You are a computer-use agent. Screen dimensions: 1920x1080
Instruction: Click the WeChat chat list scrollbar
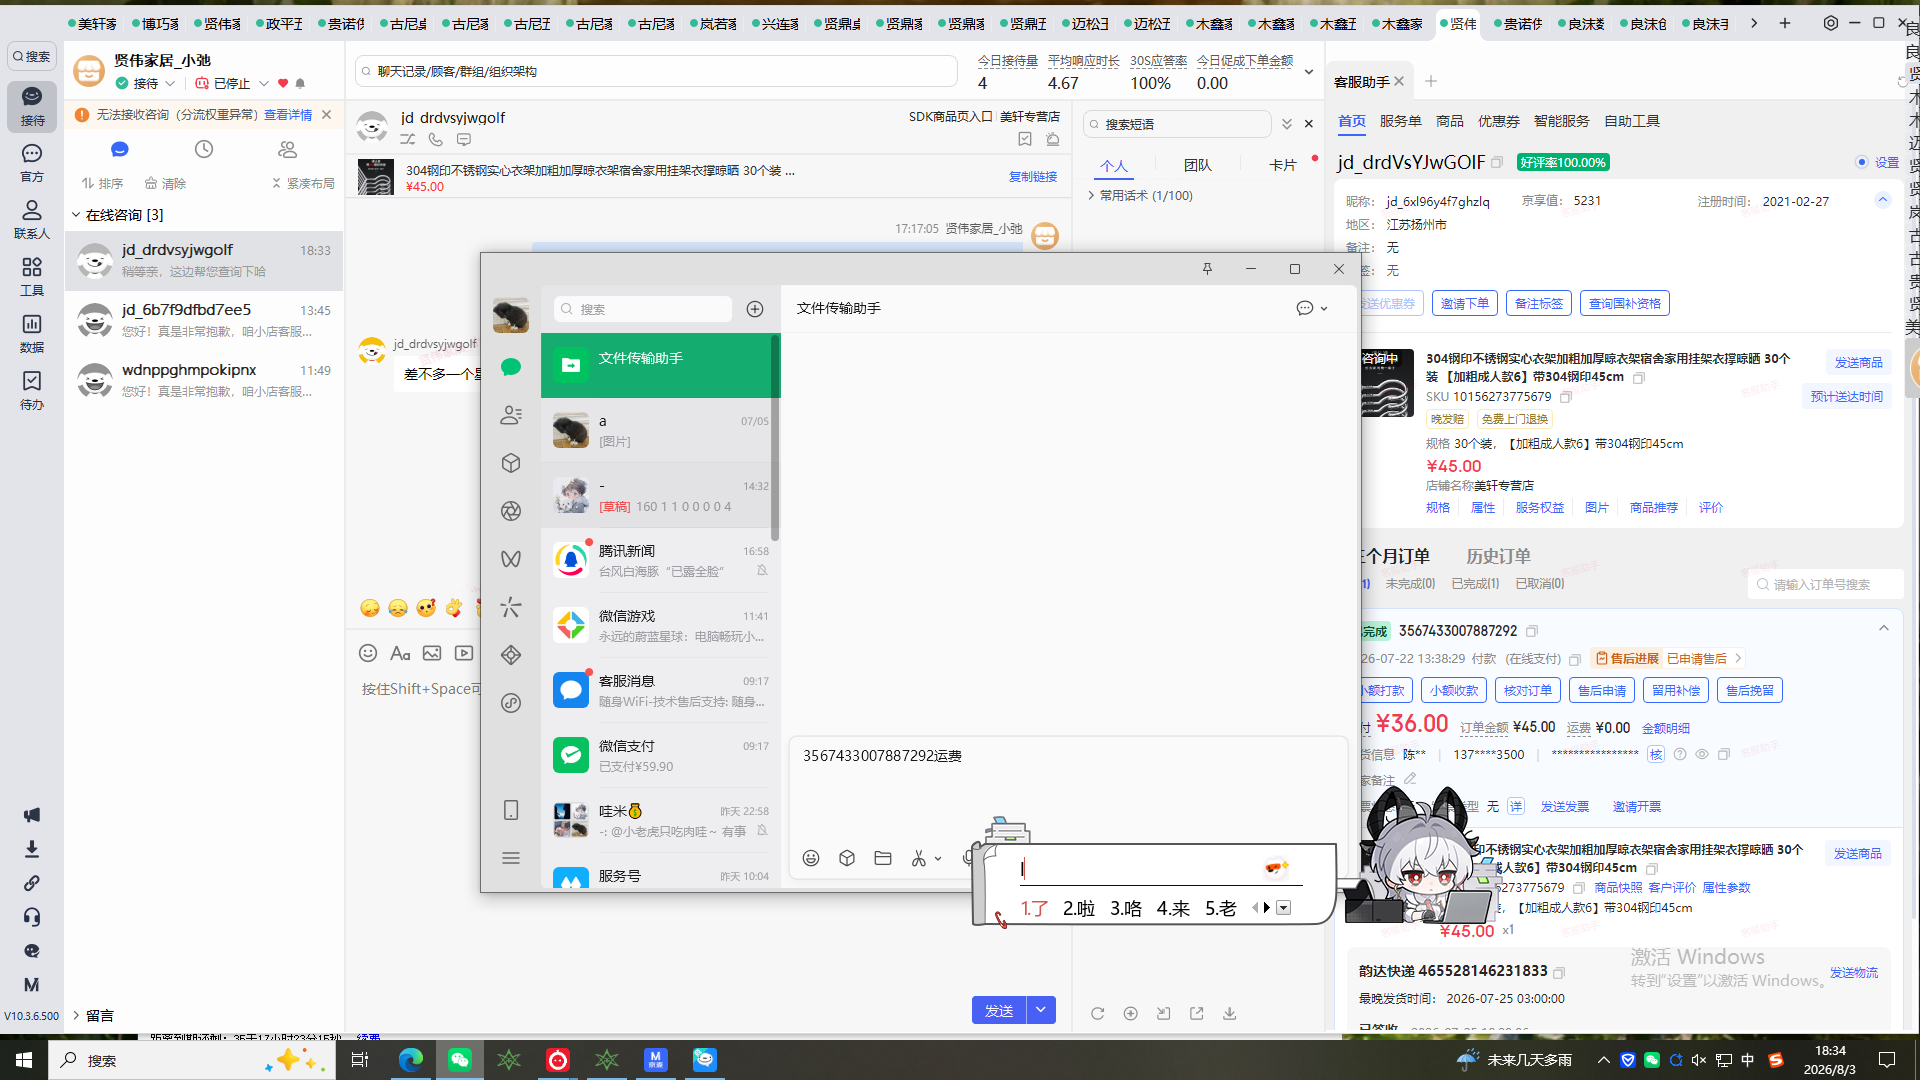pyautogui.click(x=775, y=437)
